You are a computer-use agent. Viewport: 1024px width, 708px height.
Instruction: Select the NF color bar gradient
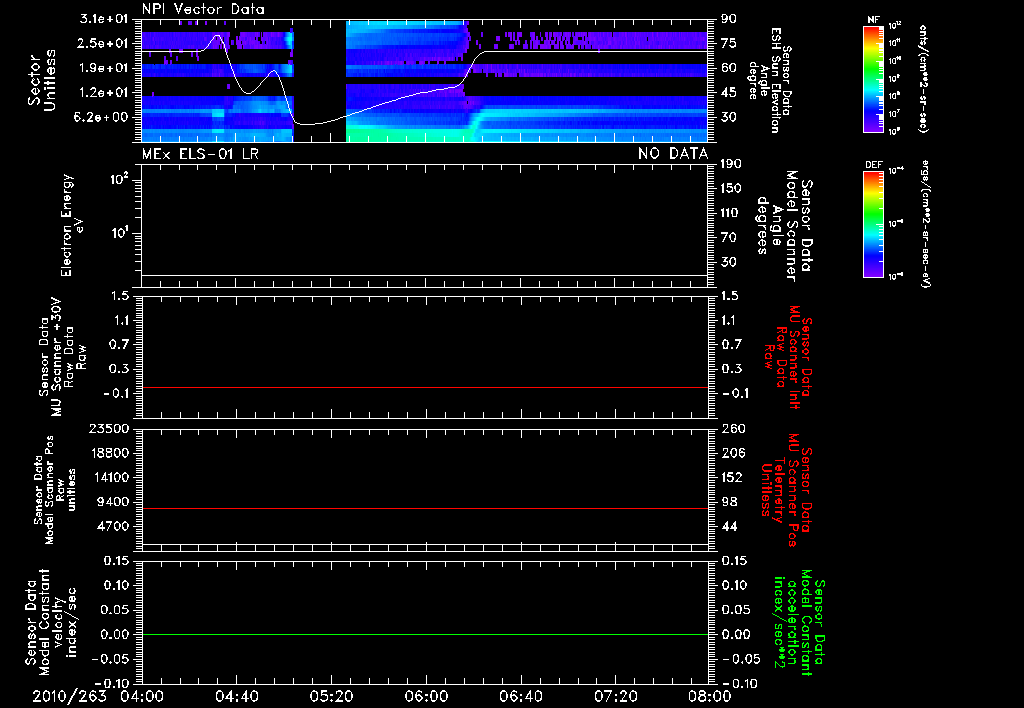click(x=873, y=78)
